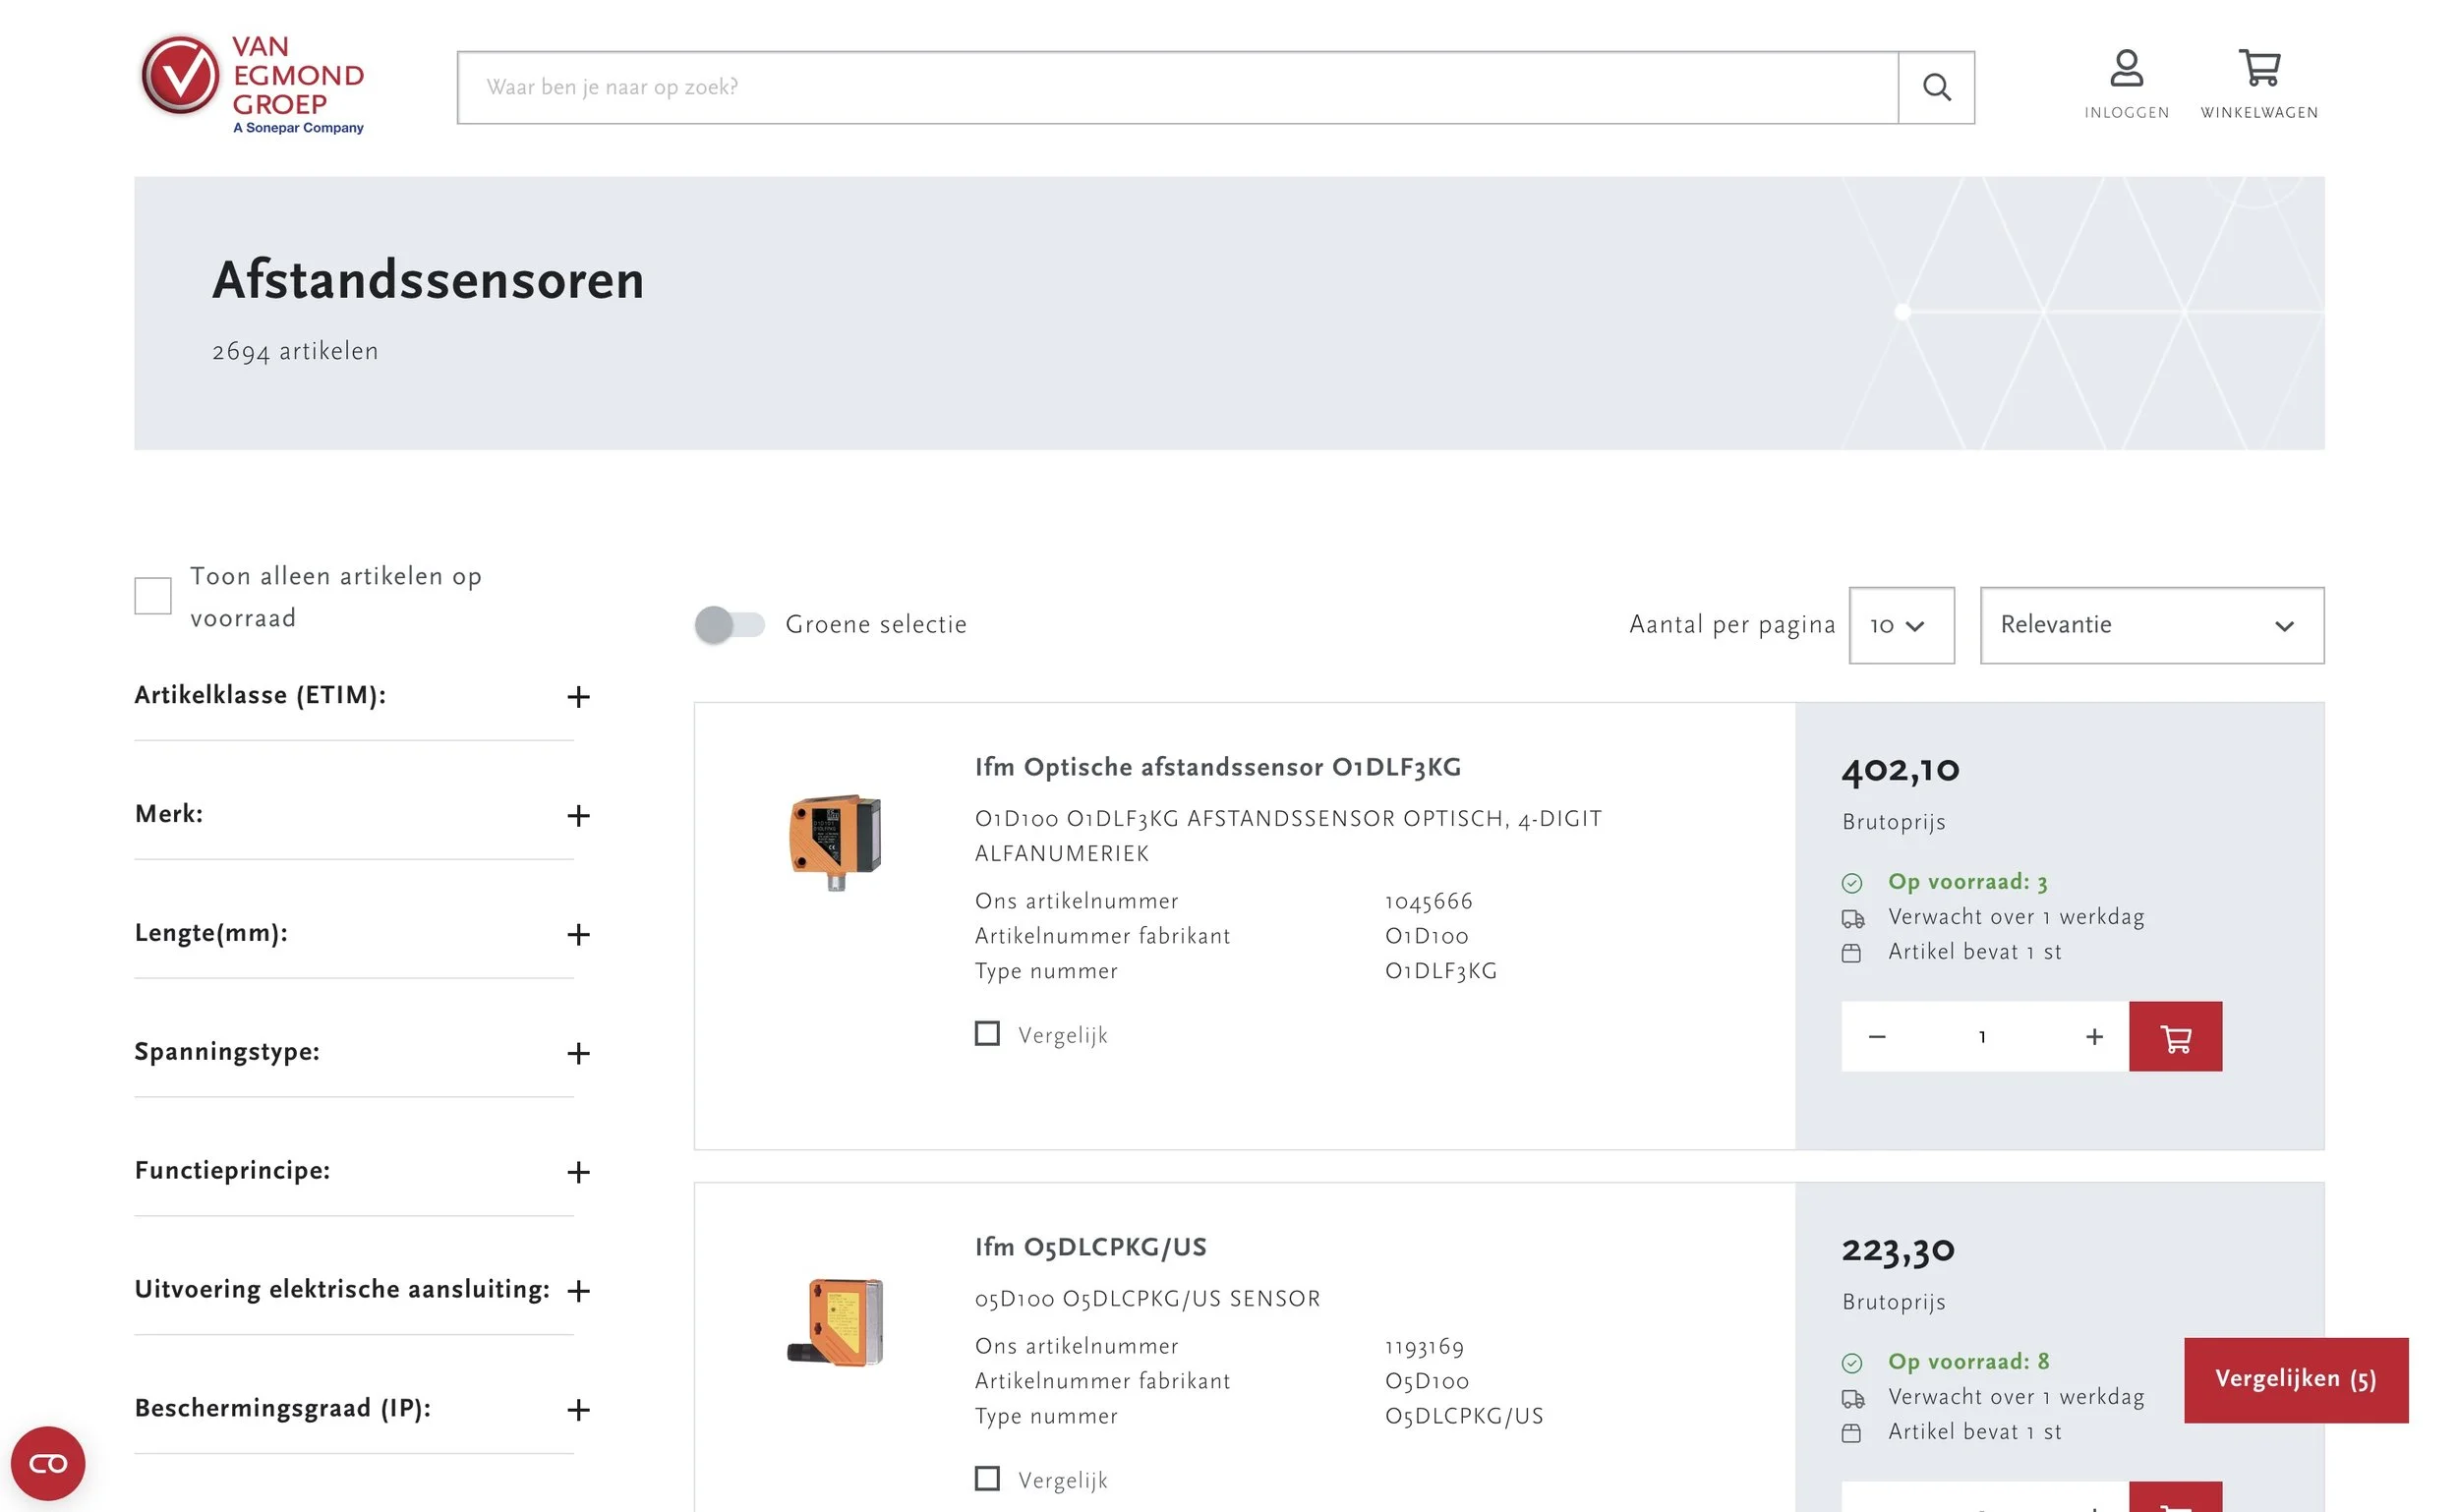The width and height of the screenshot is (2458, 1512).
Task: Click the green stock check icon for 402,10 item
Action: (x=1852, y=883)
